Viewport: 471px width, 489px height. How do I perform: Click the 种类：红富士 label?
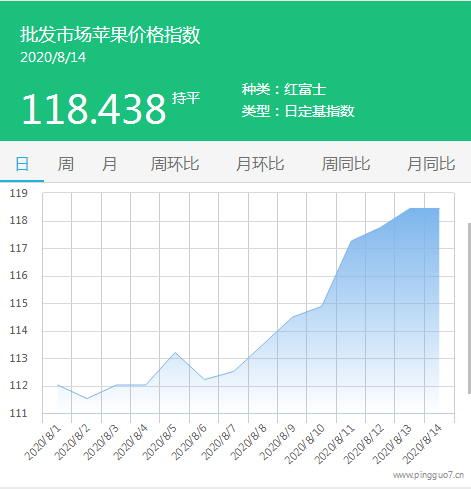[284, 89]
